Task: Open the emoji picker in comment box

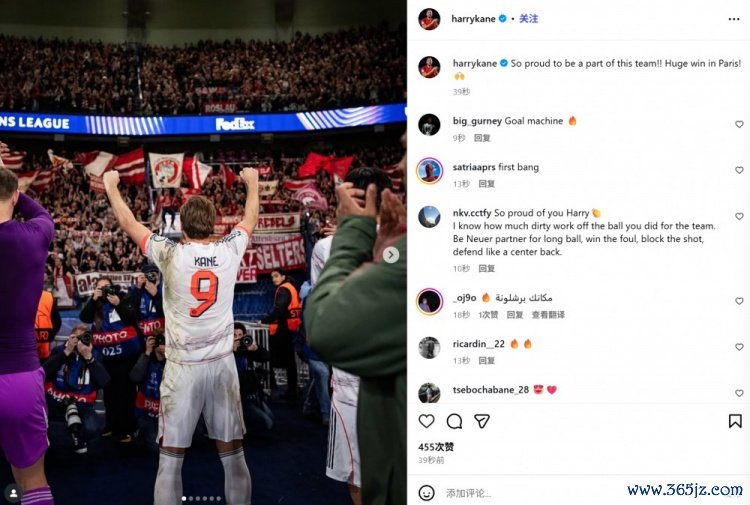Action: [x=427, y=493]
